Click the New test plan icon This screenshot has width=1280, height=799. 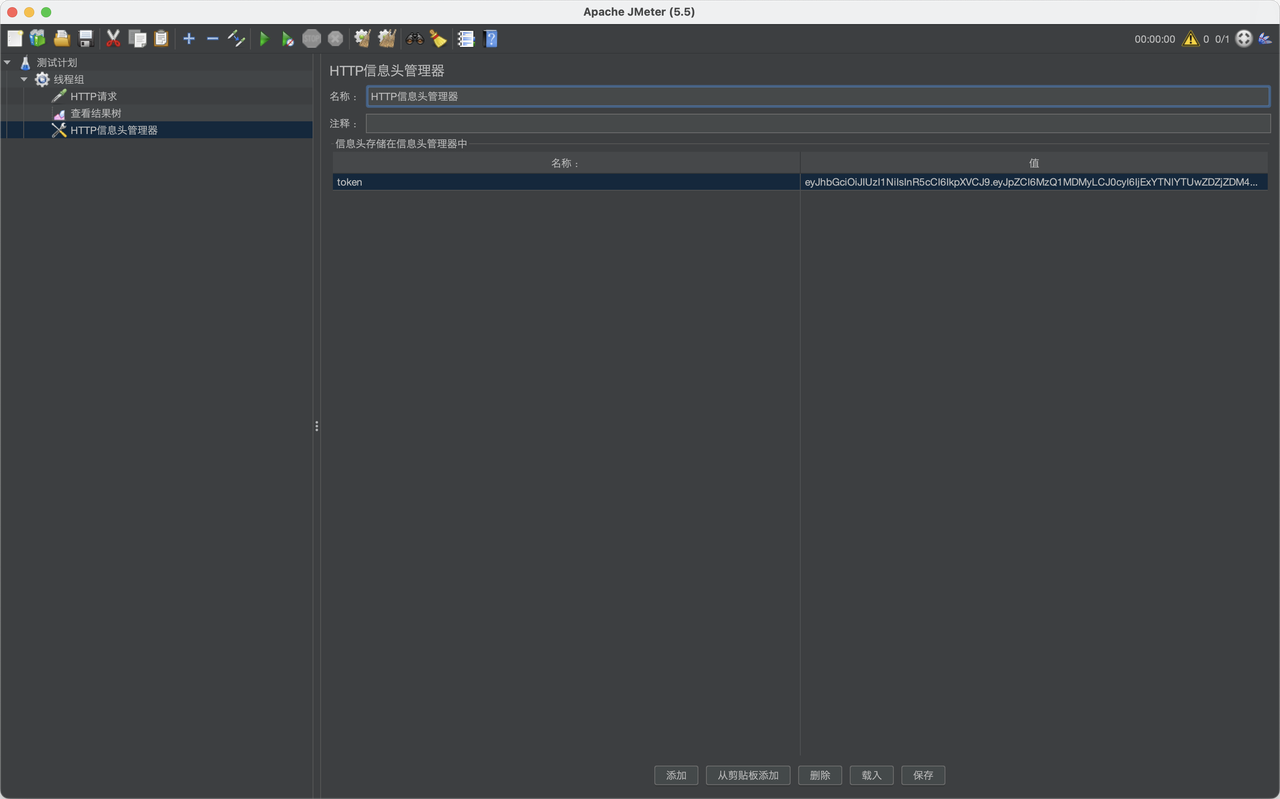click(x=15, y=38)
